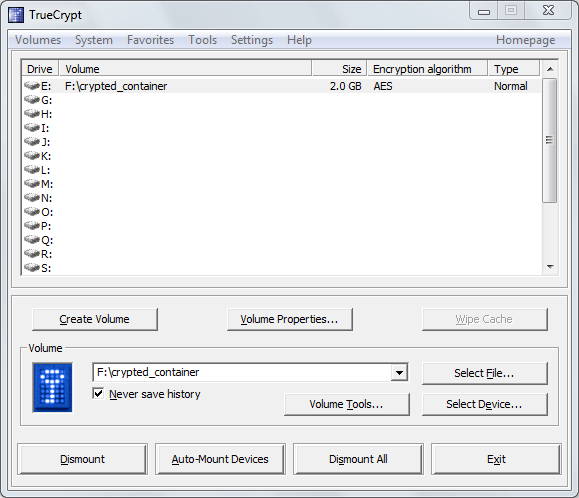Toggle the Never save history checkbox

tap(98, 394)
